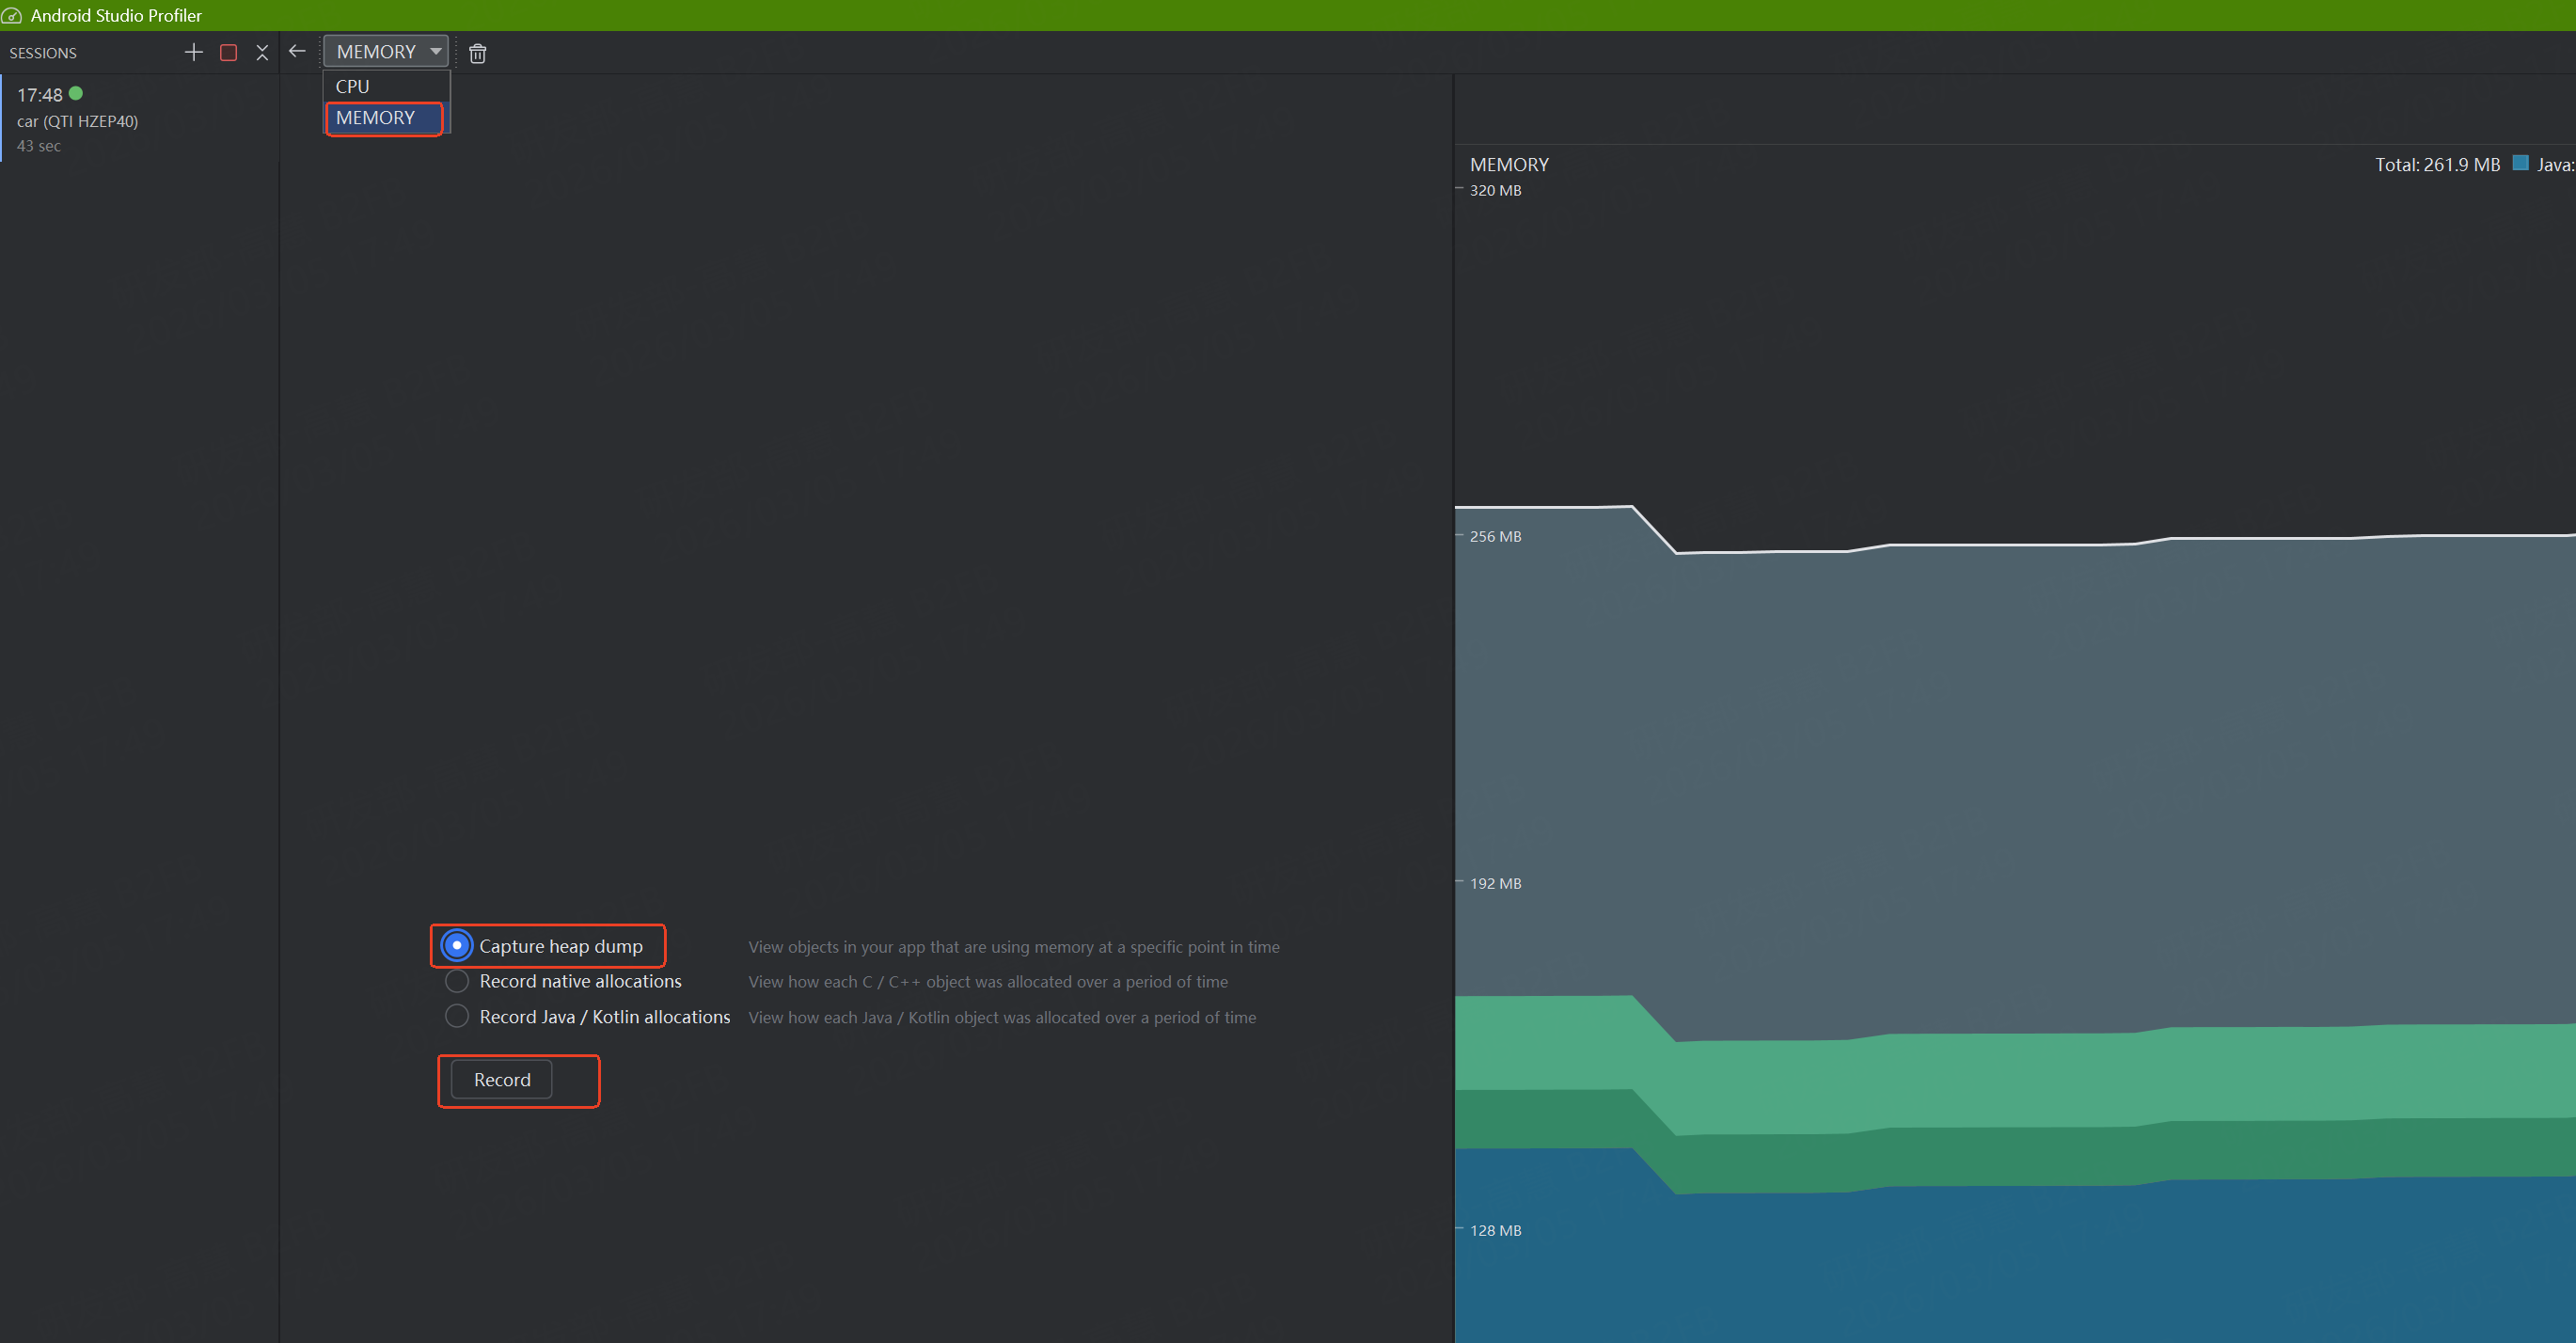Viewport: 2576px width, 1343px height.
Task: Force garbage collection with trash icon
Action: point(478,53)
